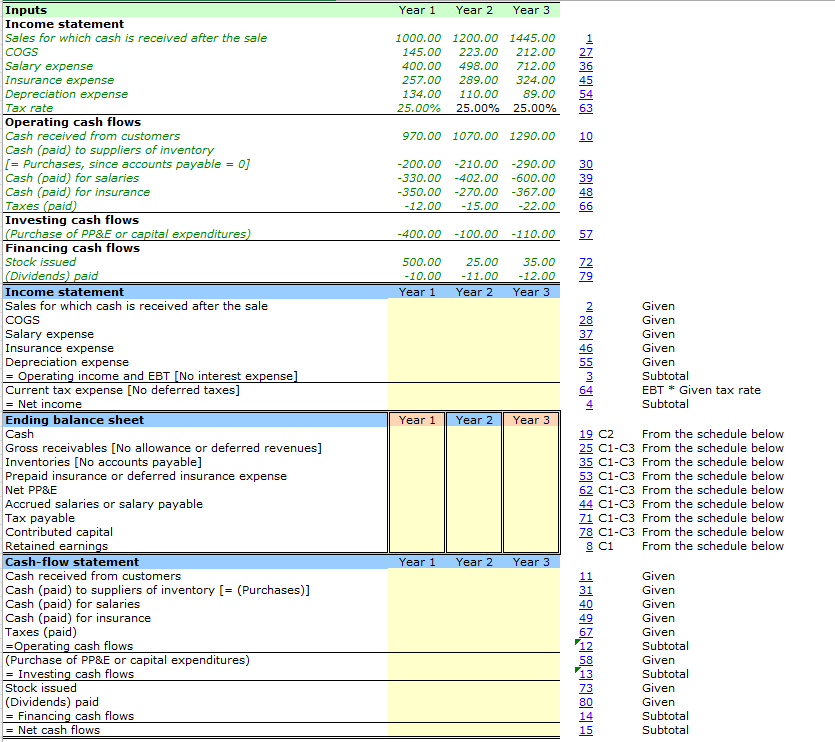Select the Depreciation expense value 134.00
Screen dimensions: 835x742
coord(425,94)
